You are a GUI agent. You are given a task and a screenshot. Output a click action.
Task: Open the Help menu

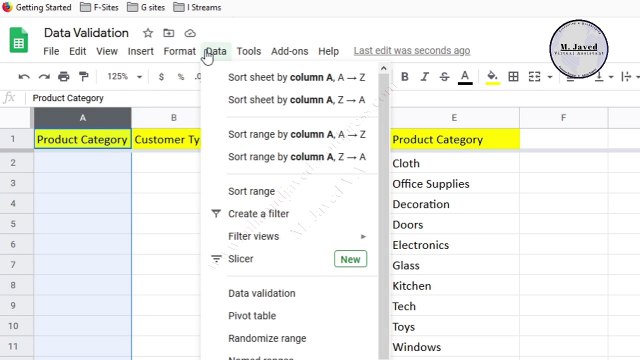coord(329,51)
